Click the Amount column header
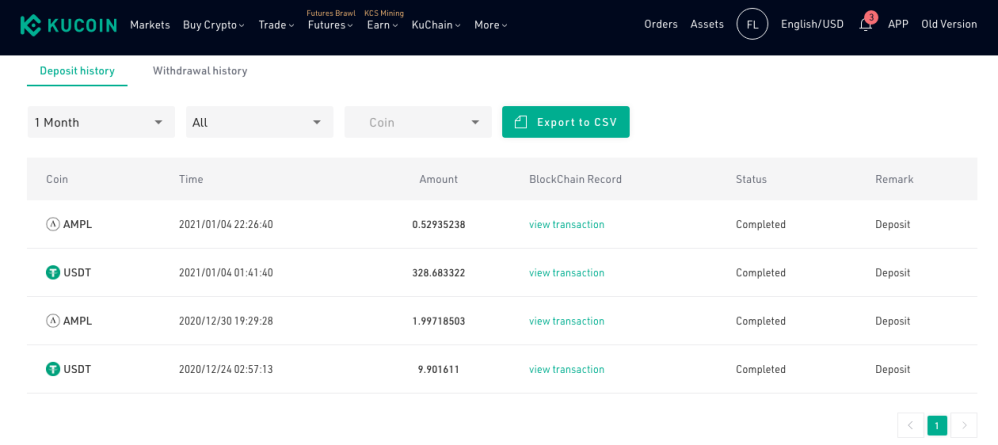This screenshot has height=445, width=998. (439, 179)
